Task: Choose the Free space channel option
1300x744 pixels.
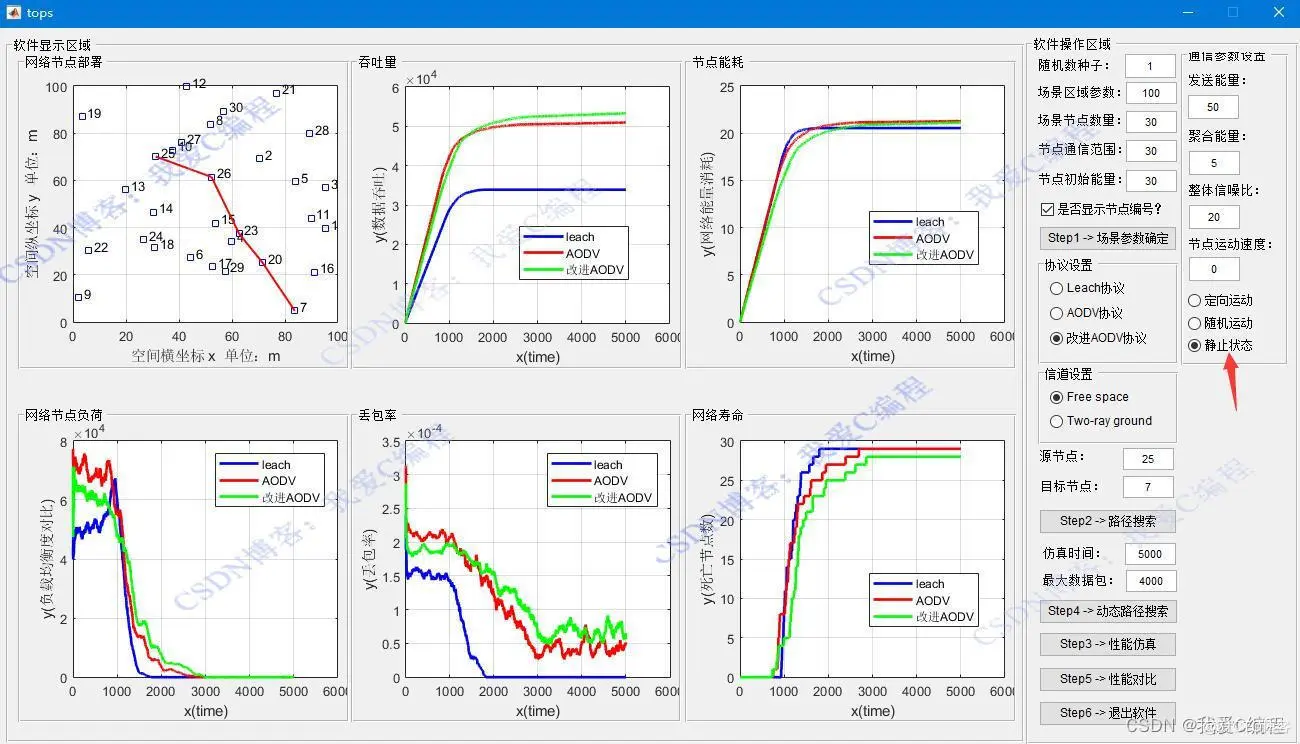Action: (1056, 397)
